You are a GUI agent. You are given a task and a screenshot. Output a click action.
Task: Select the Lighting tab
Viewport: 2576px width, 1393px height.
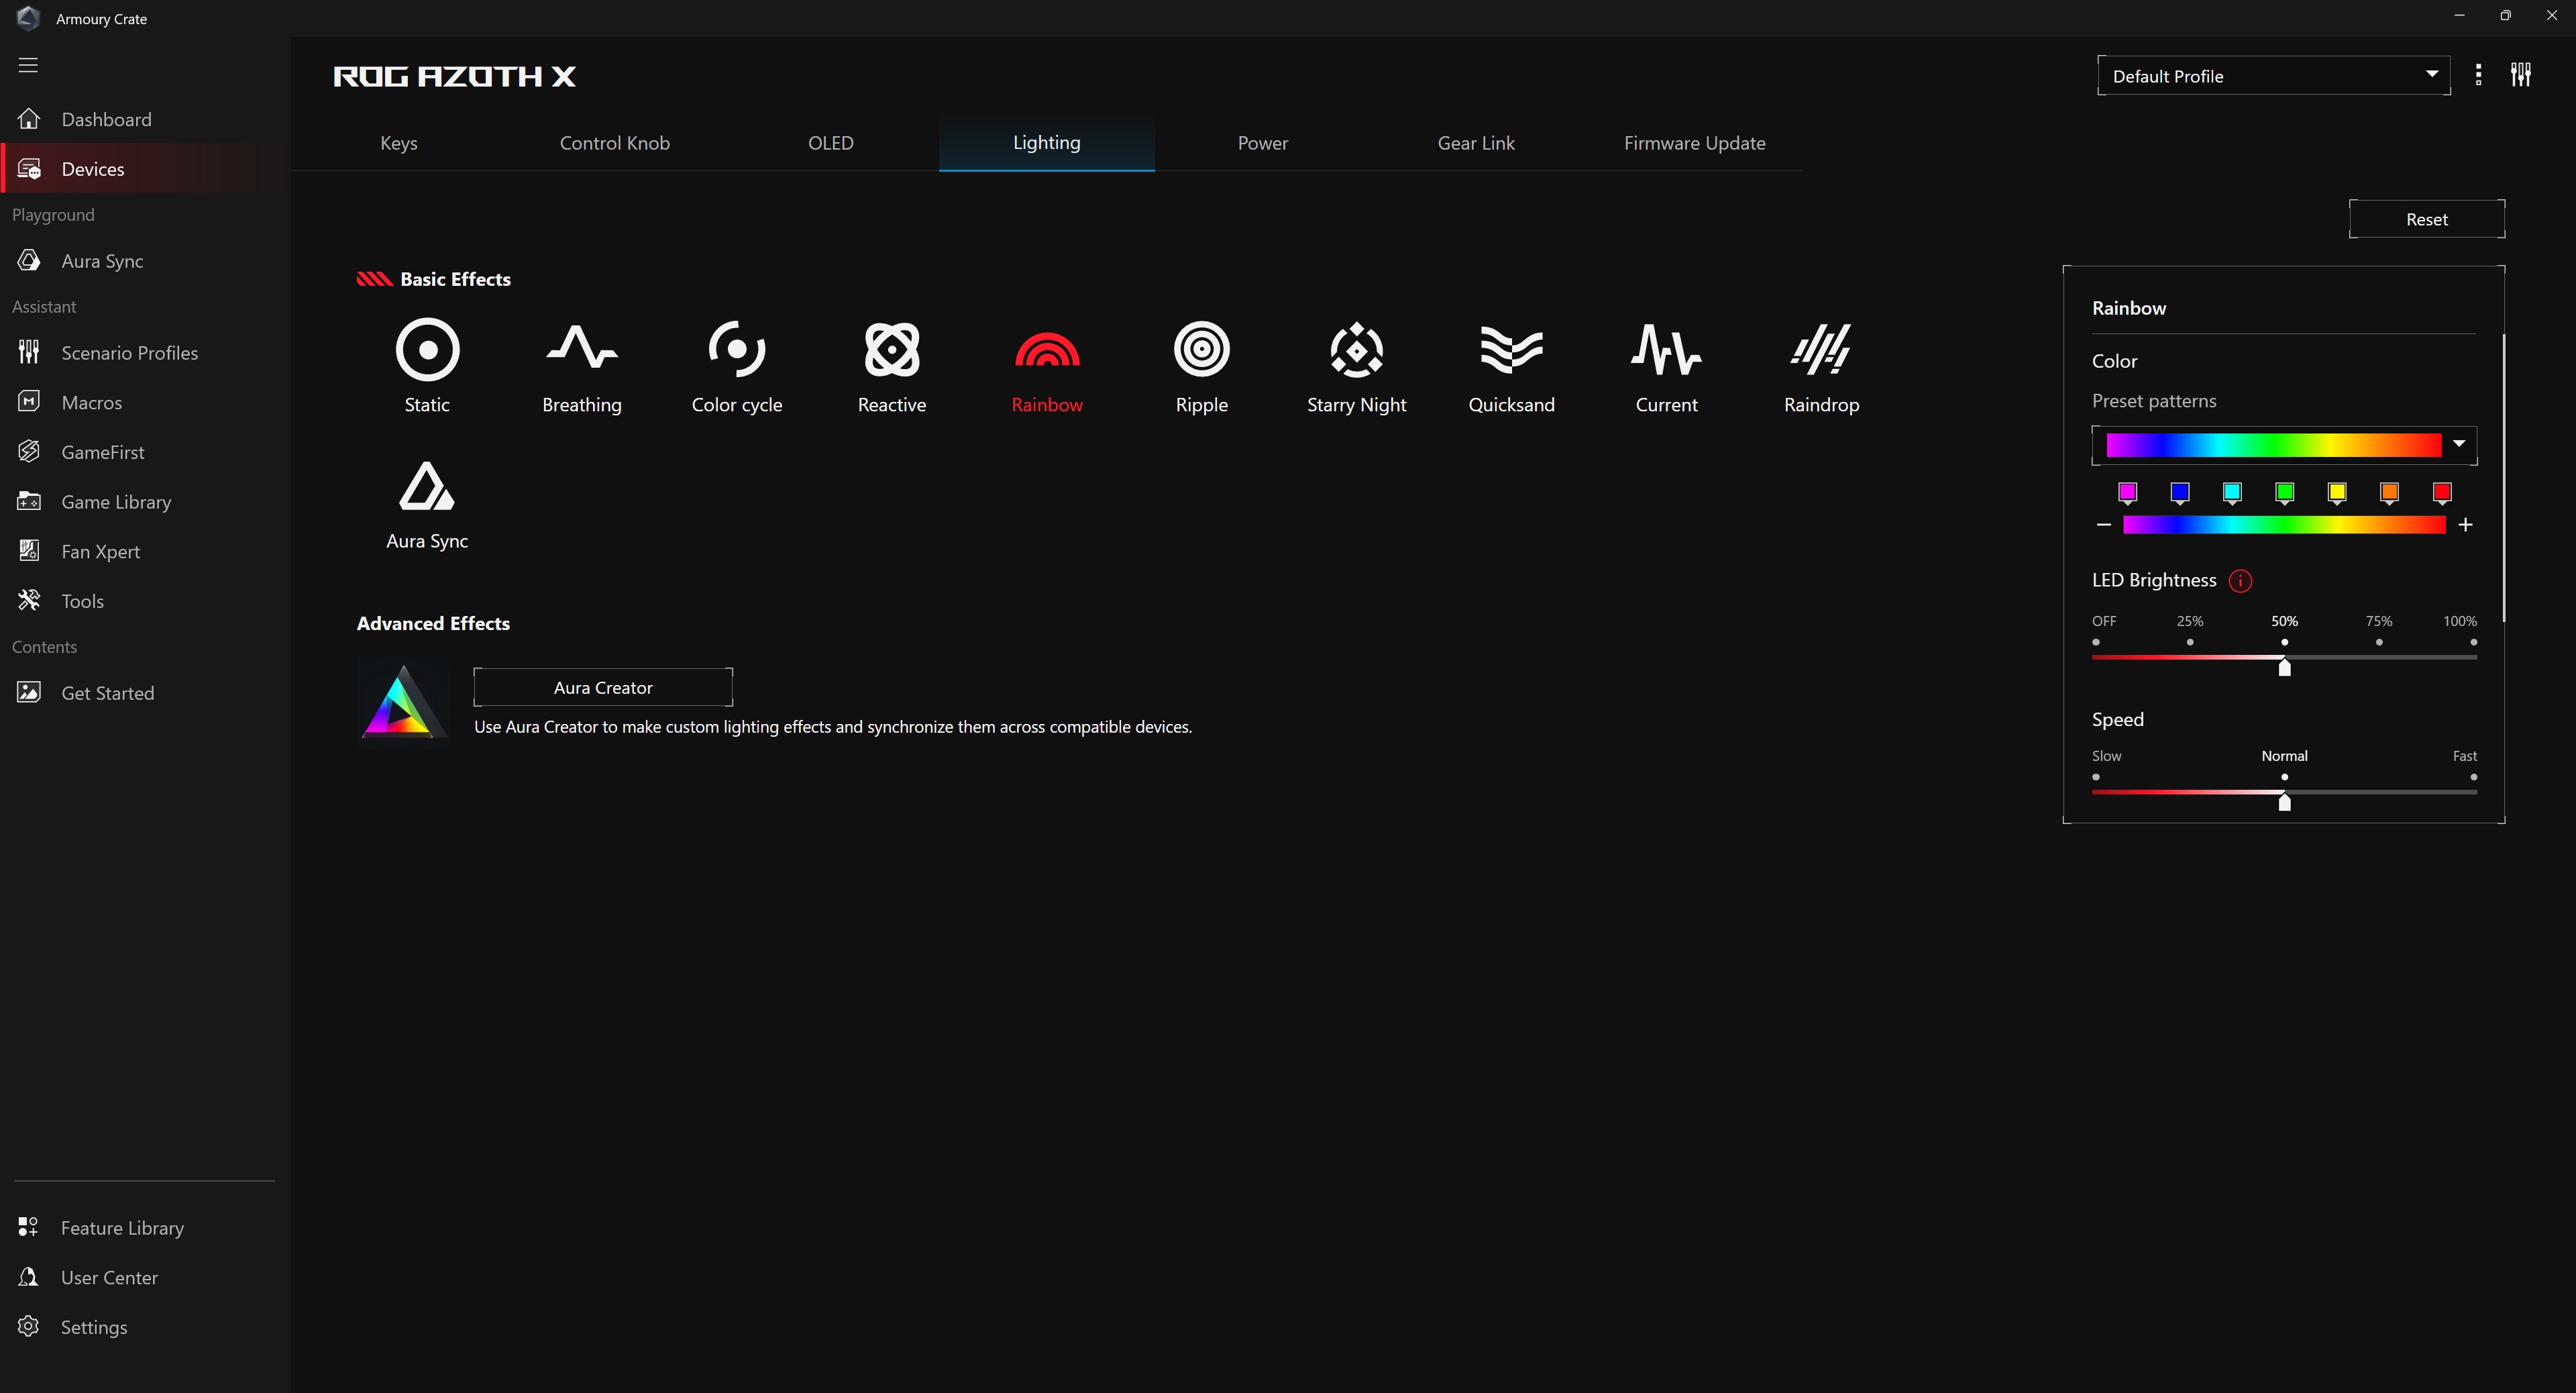1047,143
